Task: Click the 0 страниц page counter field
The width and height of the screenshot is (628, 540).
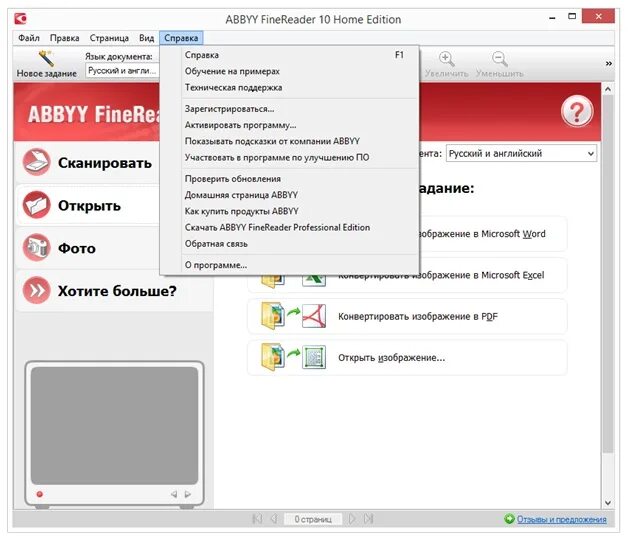Action: point(313,519)
